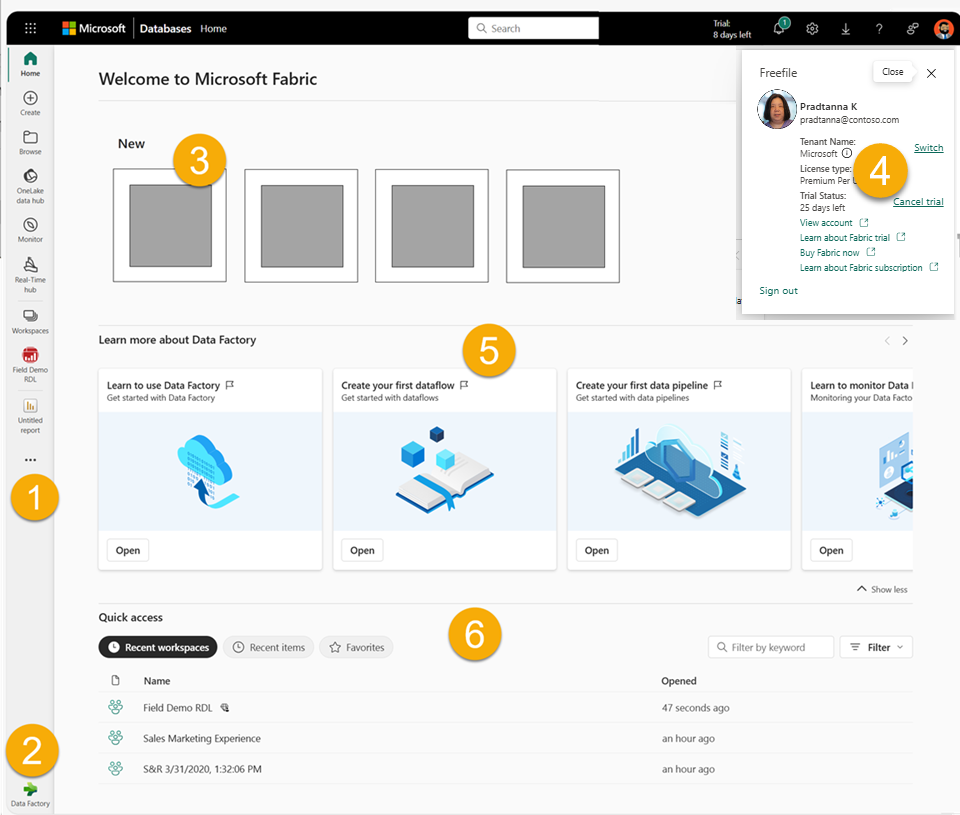Open the Data Factory experience switcher
This screenshot has width=960, height=815.
point(30,795)
